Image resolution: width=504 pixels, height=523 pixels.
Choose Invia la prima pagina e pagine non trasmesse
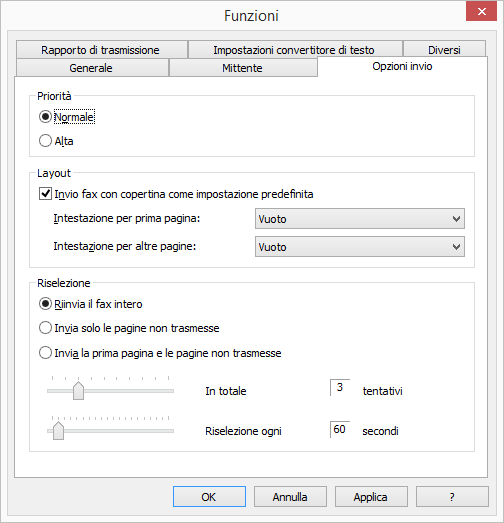pos(45,353)
